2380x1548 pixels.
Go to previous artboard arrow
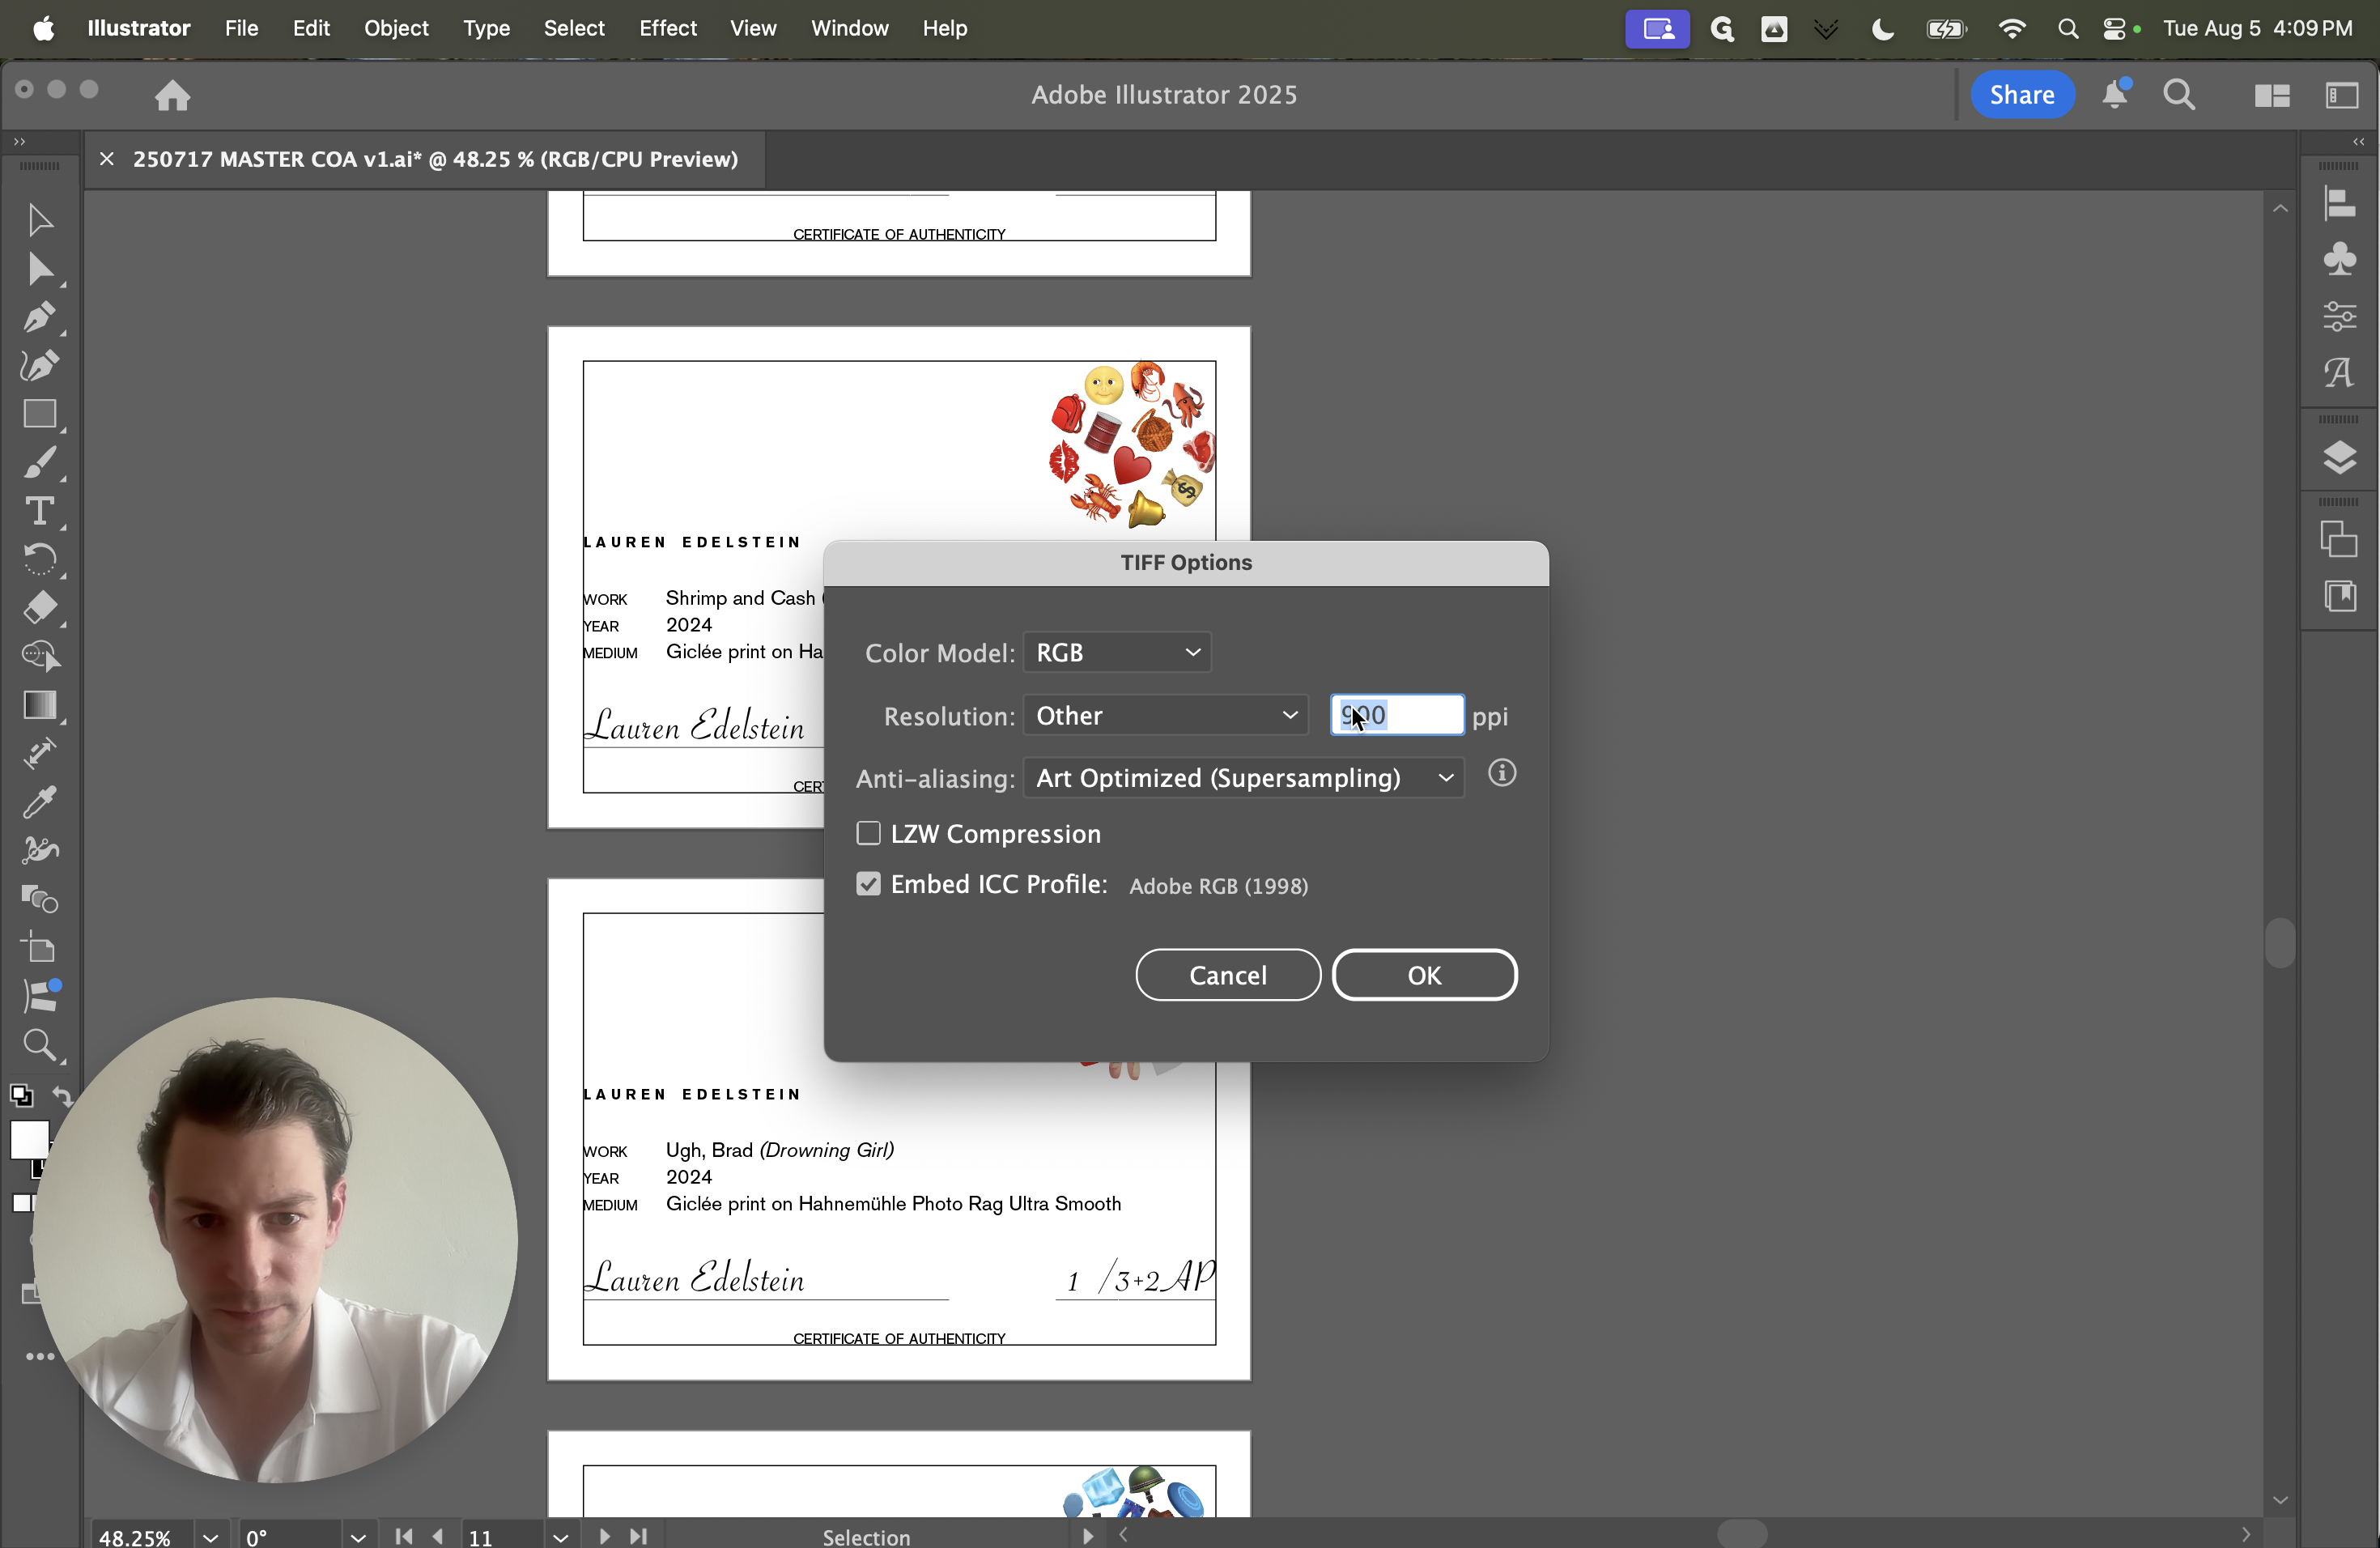coord(437,1536)
